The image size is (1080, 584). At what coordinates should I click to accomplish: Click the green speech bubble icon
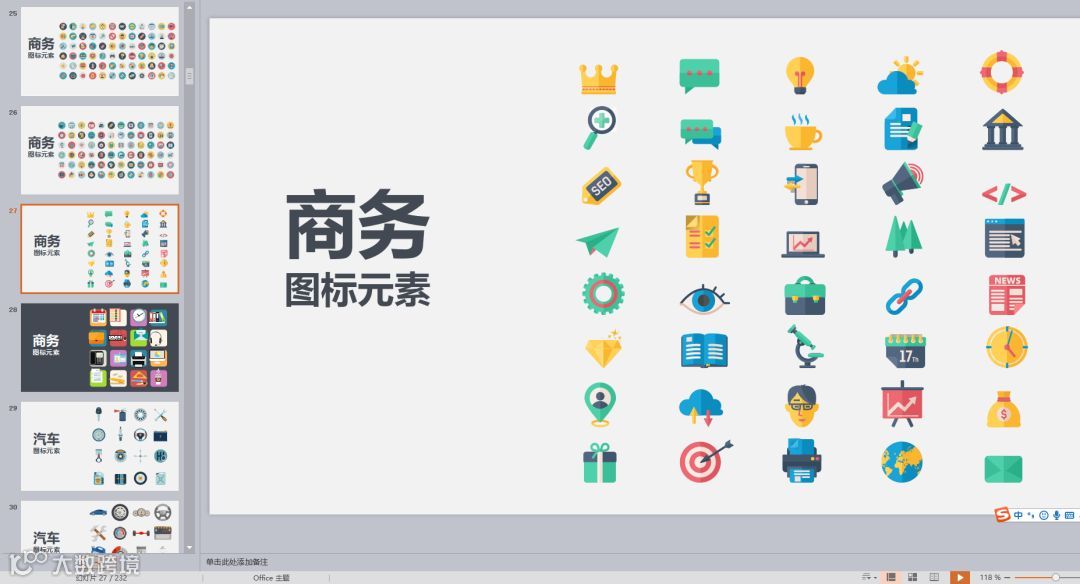699,75
